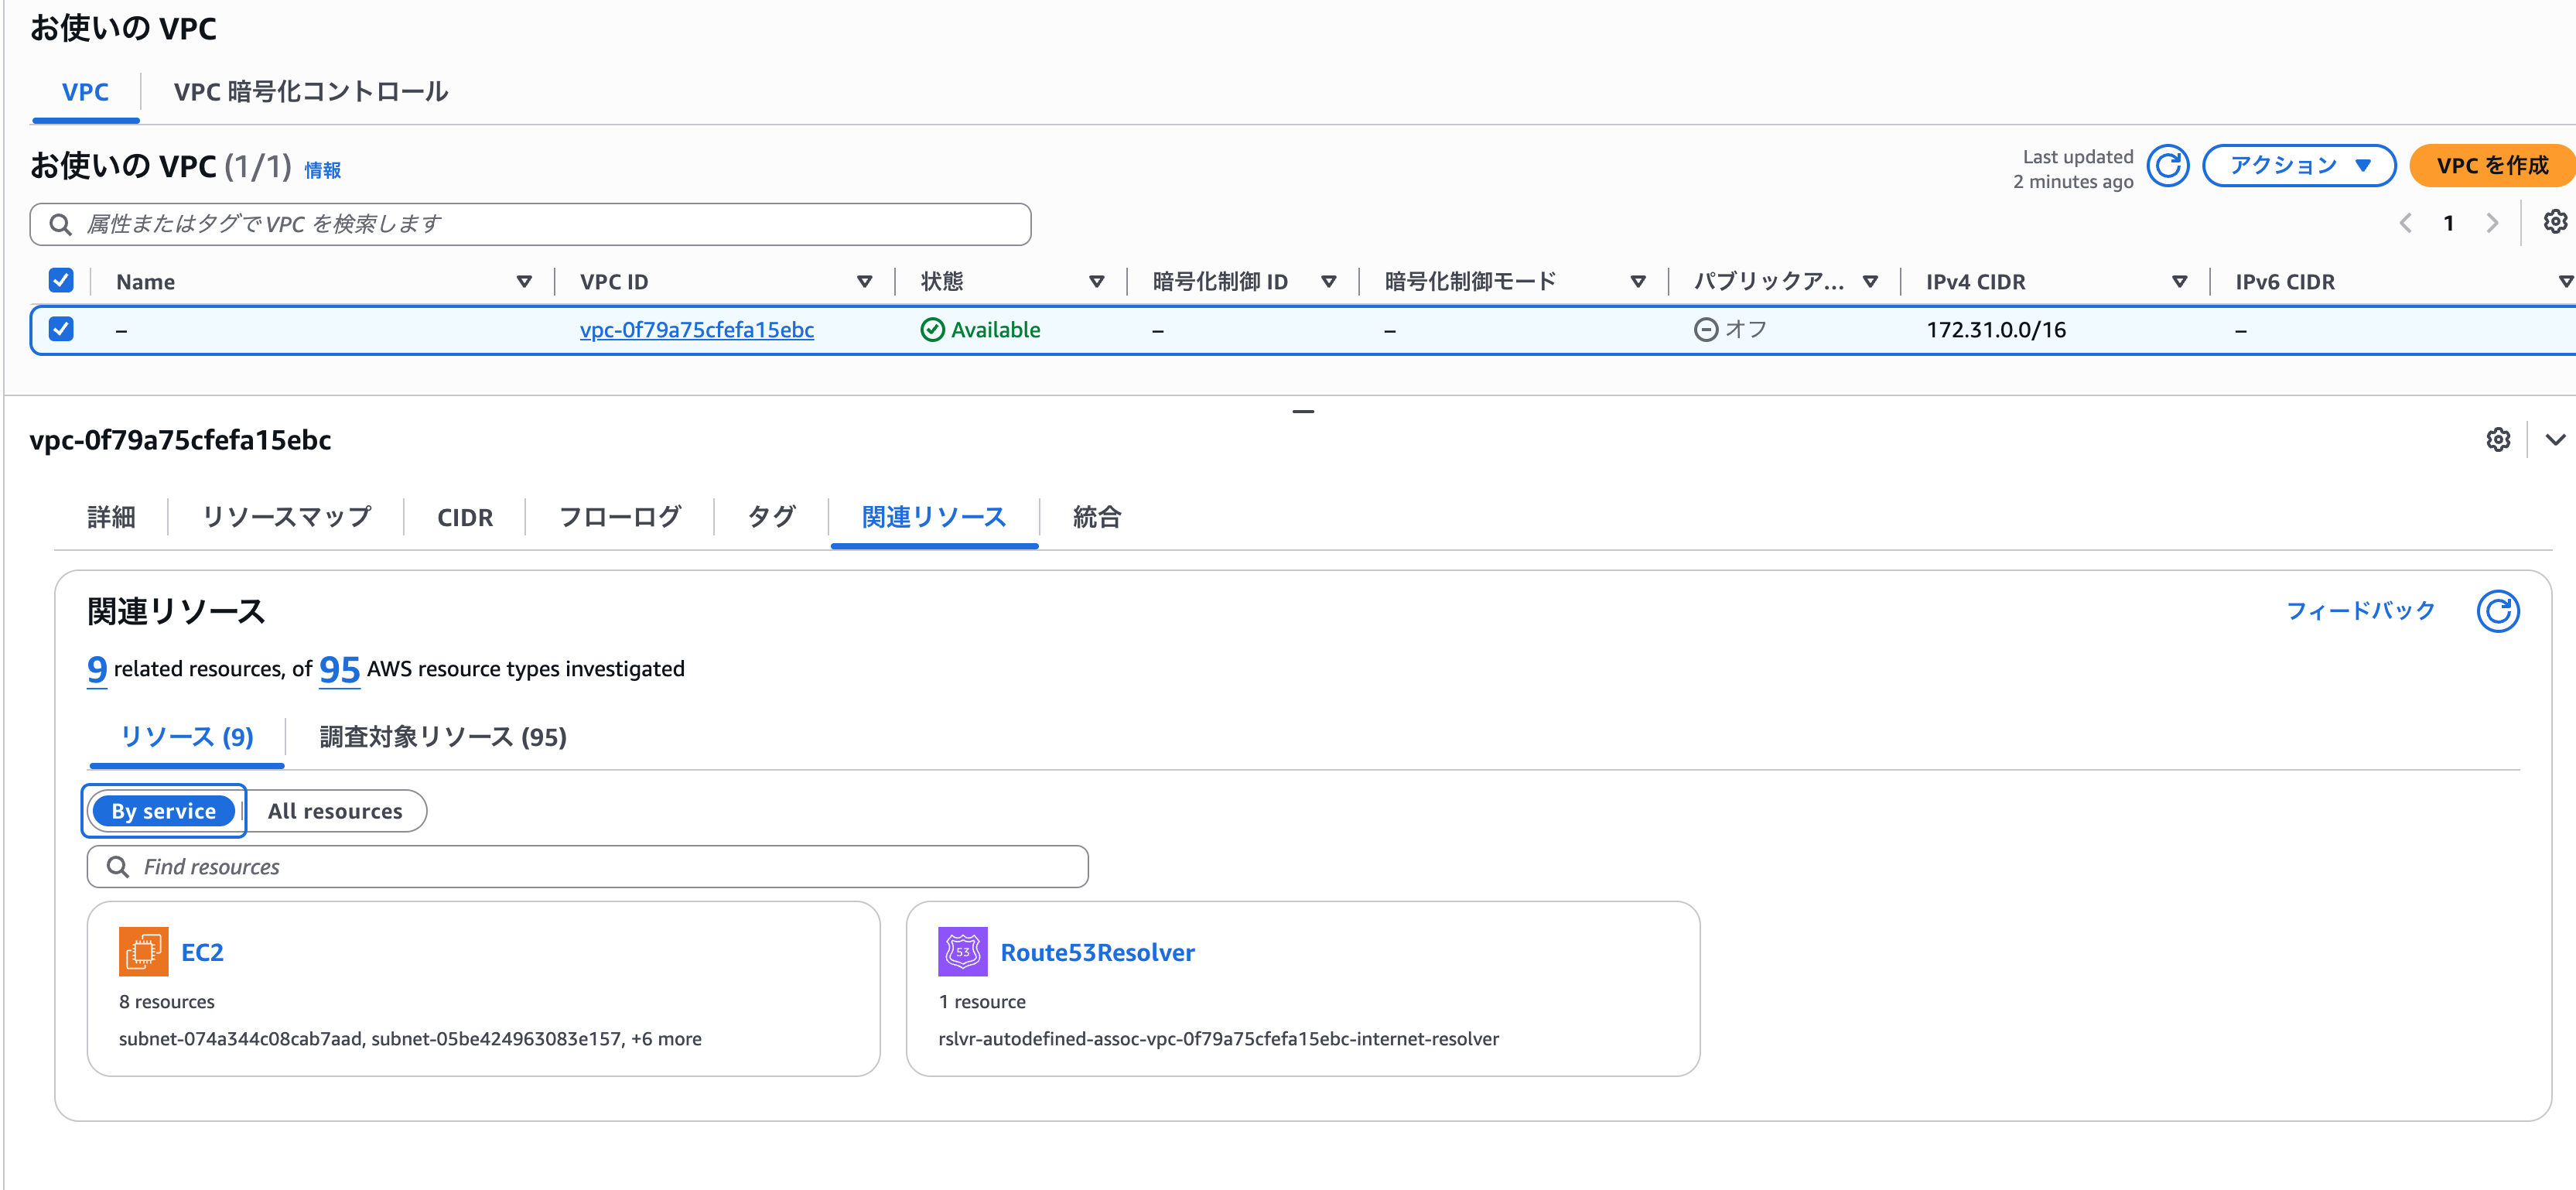
Task: Select the リソース (9) sub-tab
Action: click(x=187, y=737)
